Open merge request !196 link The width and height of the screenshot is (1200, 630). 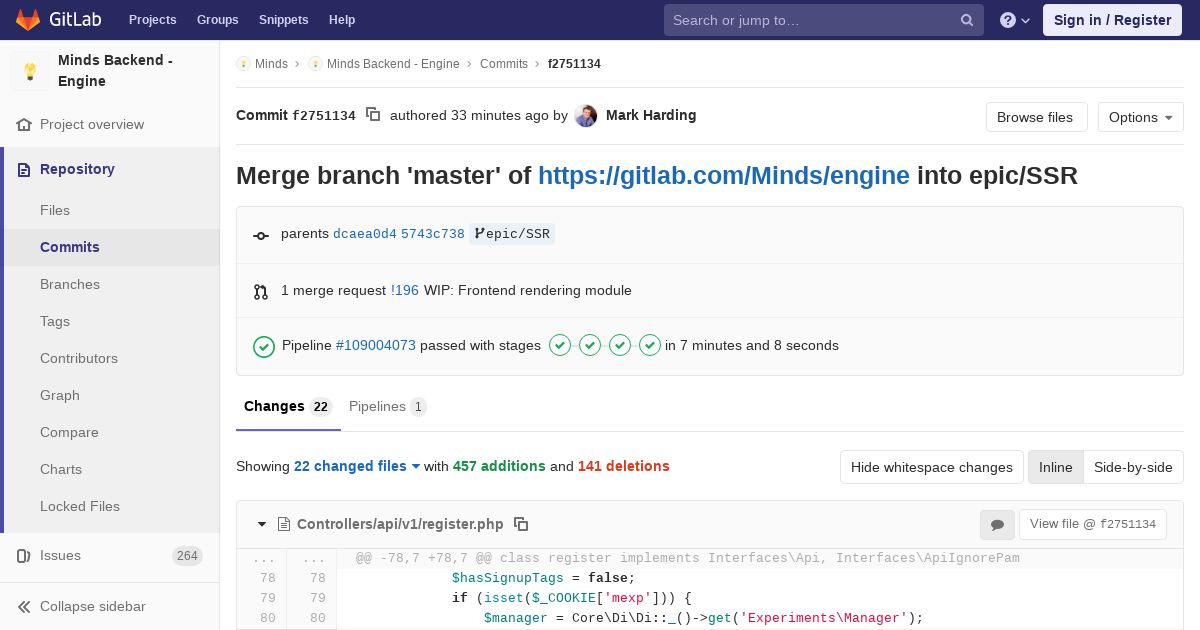coord(405,290)
